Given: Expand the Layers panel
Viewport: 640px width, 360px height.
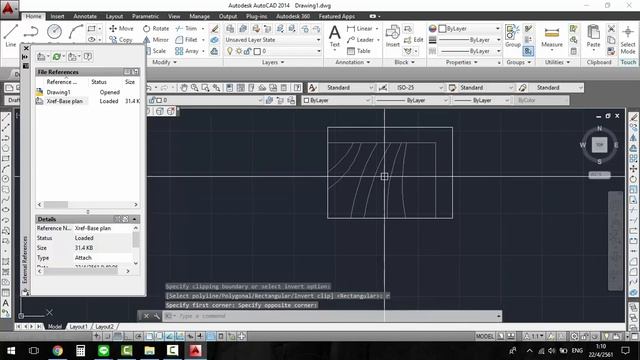Looking at the screenshot, I should 273,62.
